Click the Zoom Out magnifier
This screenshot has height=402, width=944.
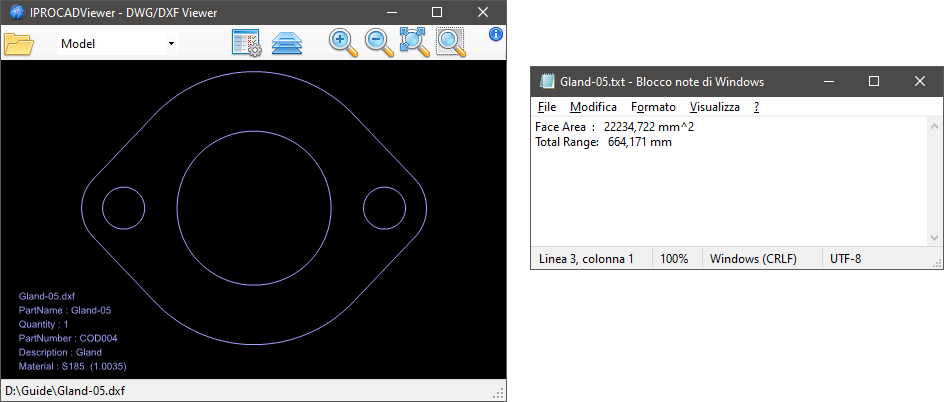[379, 43]
